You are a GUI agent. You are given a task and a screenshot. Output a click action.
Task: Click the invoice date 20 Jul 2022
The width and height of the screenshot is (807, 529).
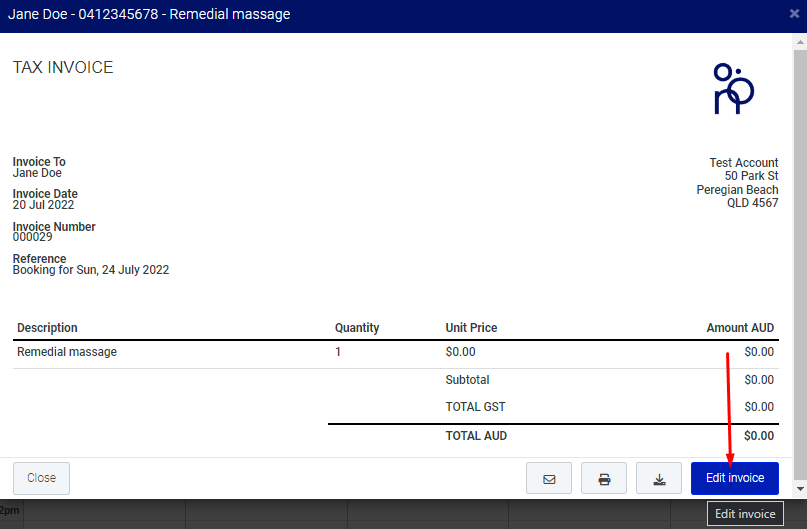click(43, 205)
